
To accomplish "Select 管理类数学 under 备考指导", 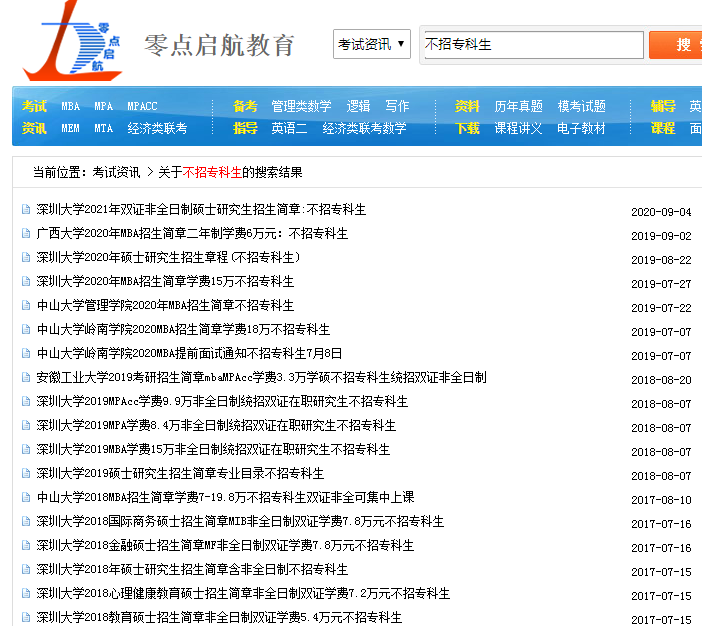I will pos(301,106).
